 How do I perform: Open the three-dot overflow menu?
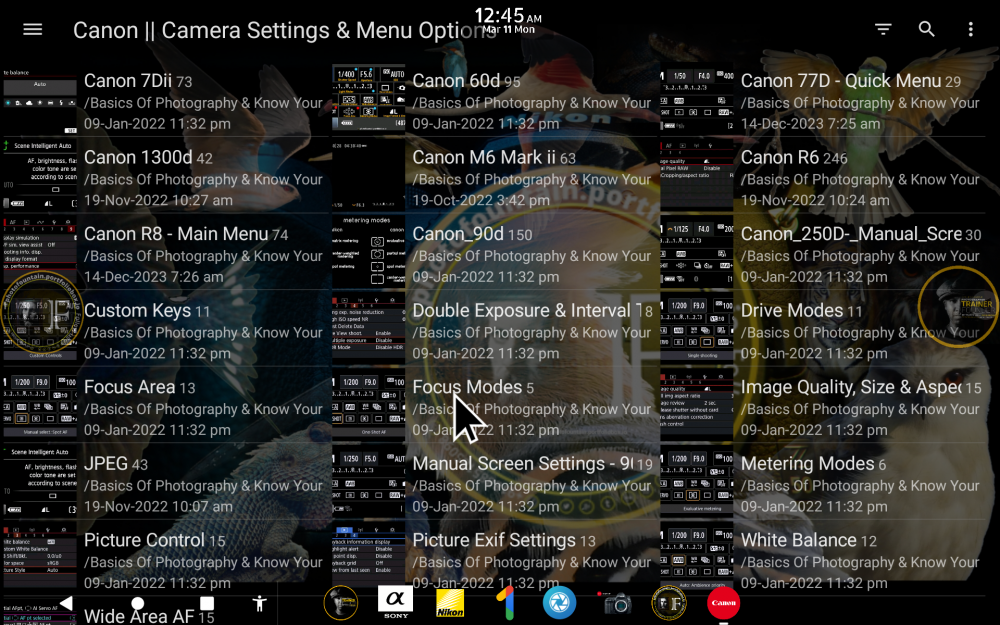(970, 29)
